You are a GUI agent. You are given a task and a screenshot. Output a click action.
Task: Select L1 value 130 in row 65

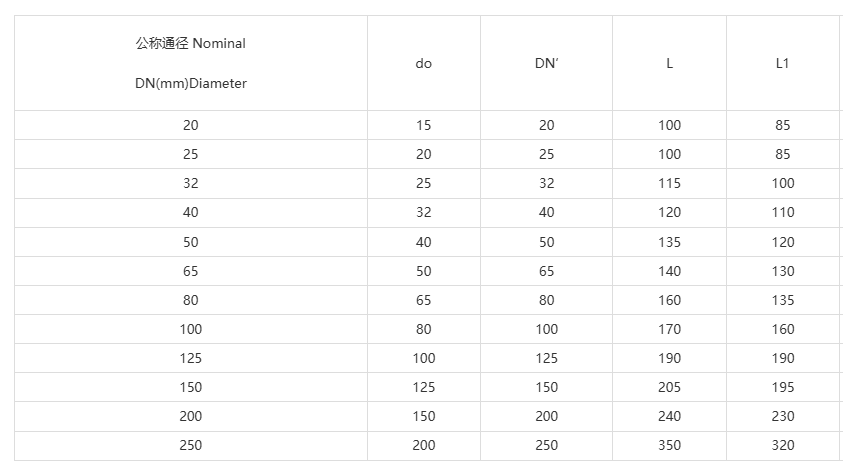[x=782, y=271]
